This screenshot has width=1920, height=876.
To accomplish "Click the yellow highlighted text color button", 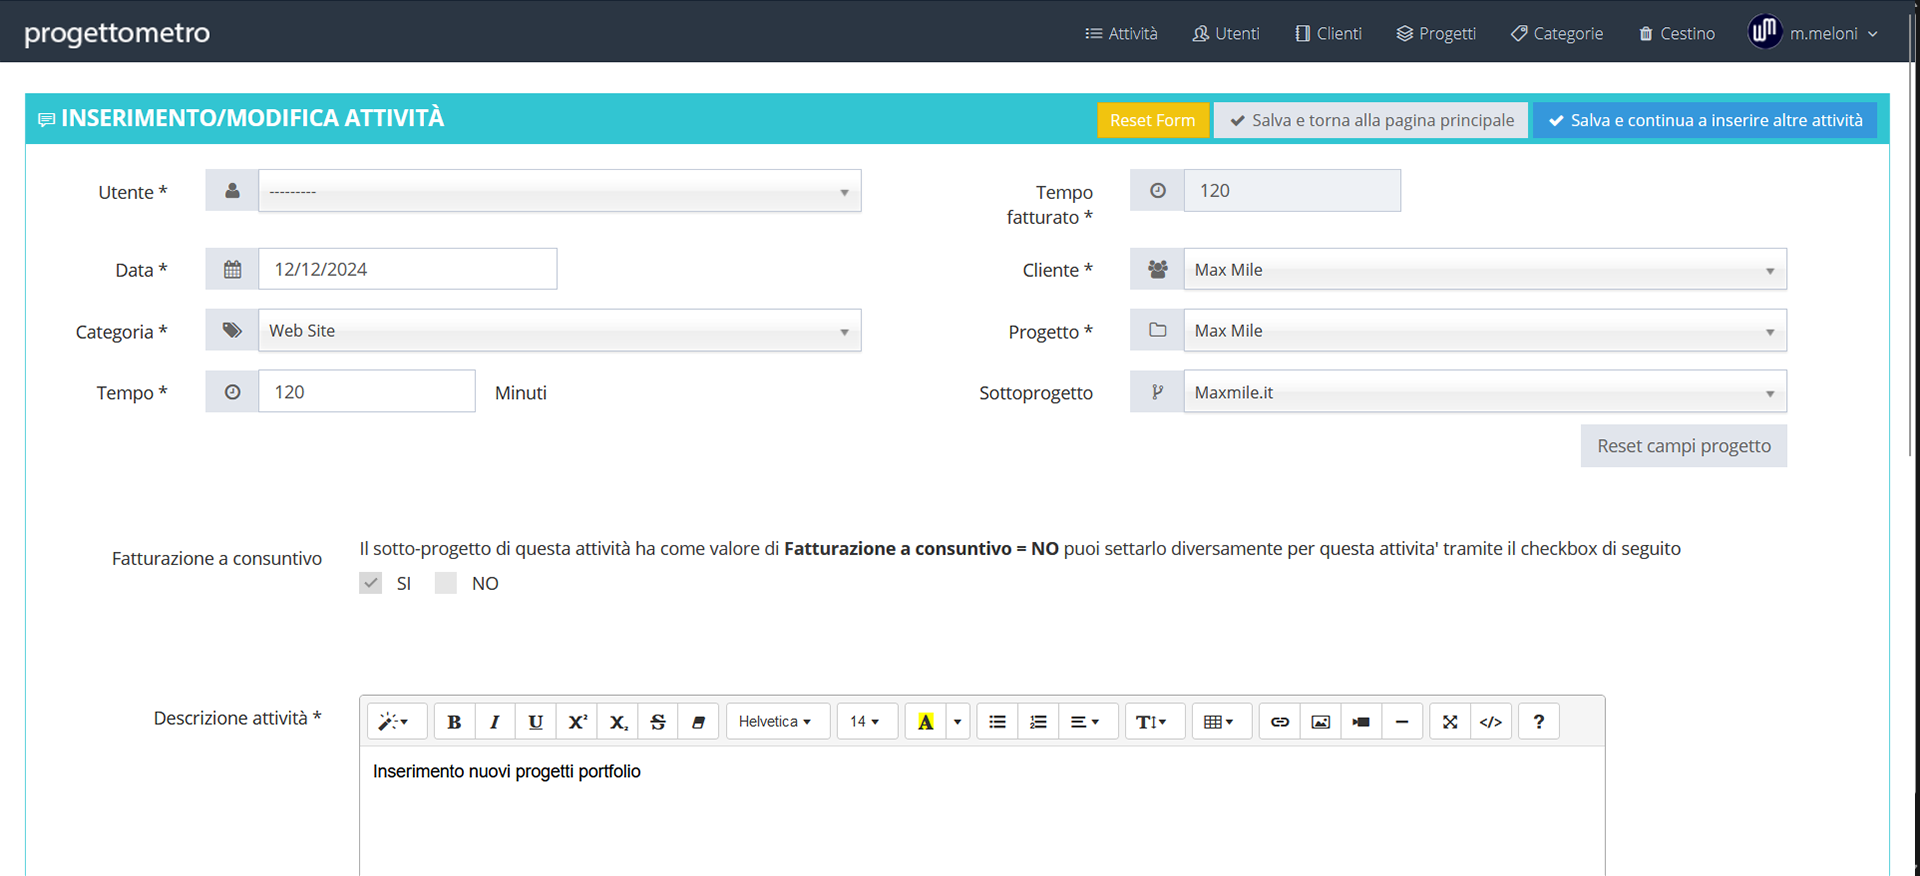I will pos(925,722).
